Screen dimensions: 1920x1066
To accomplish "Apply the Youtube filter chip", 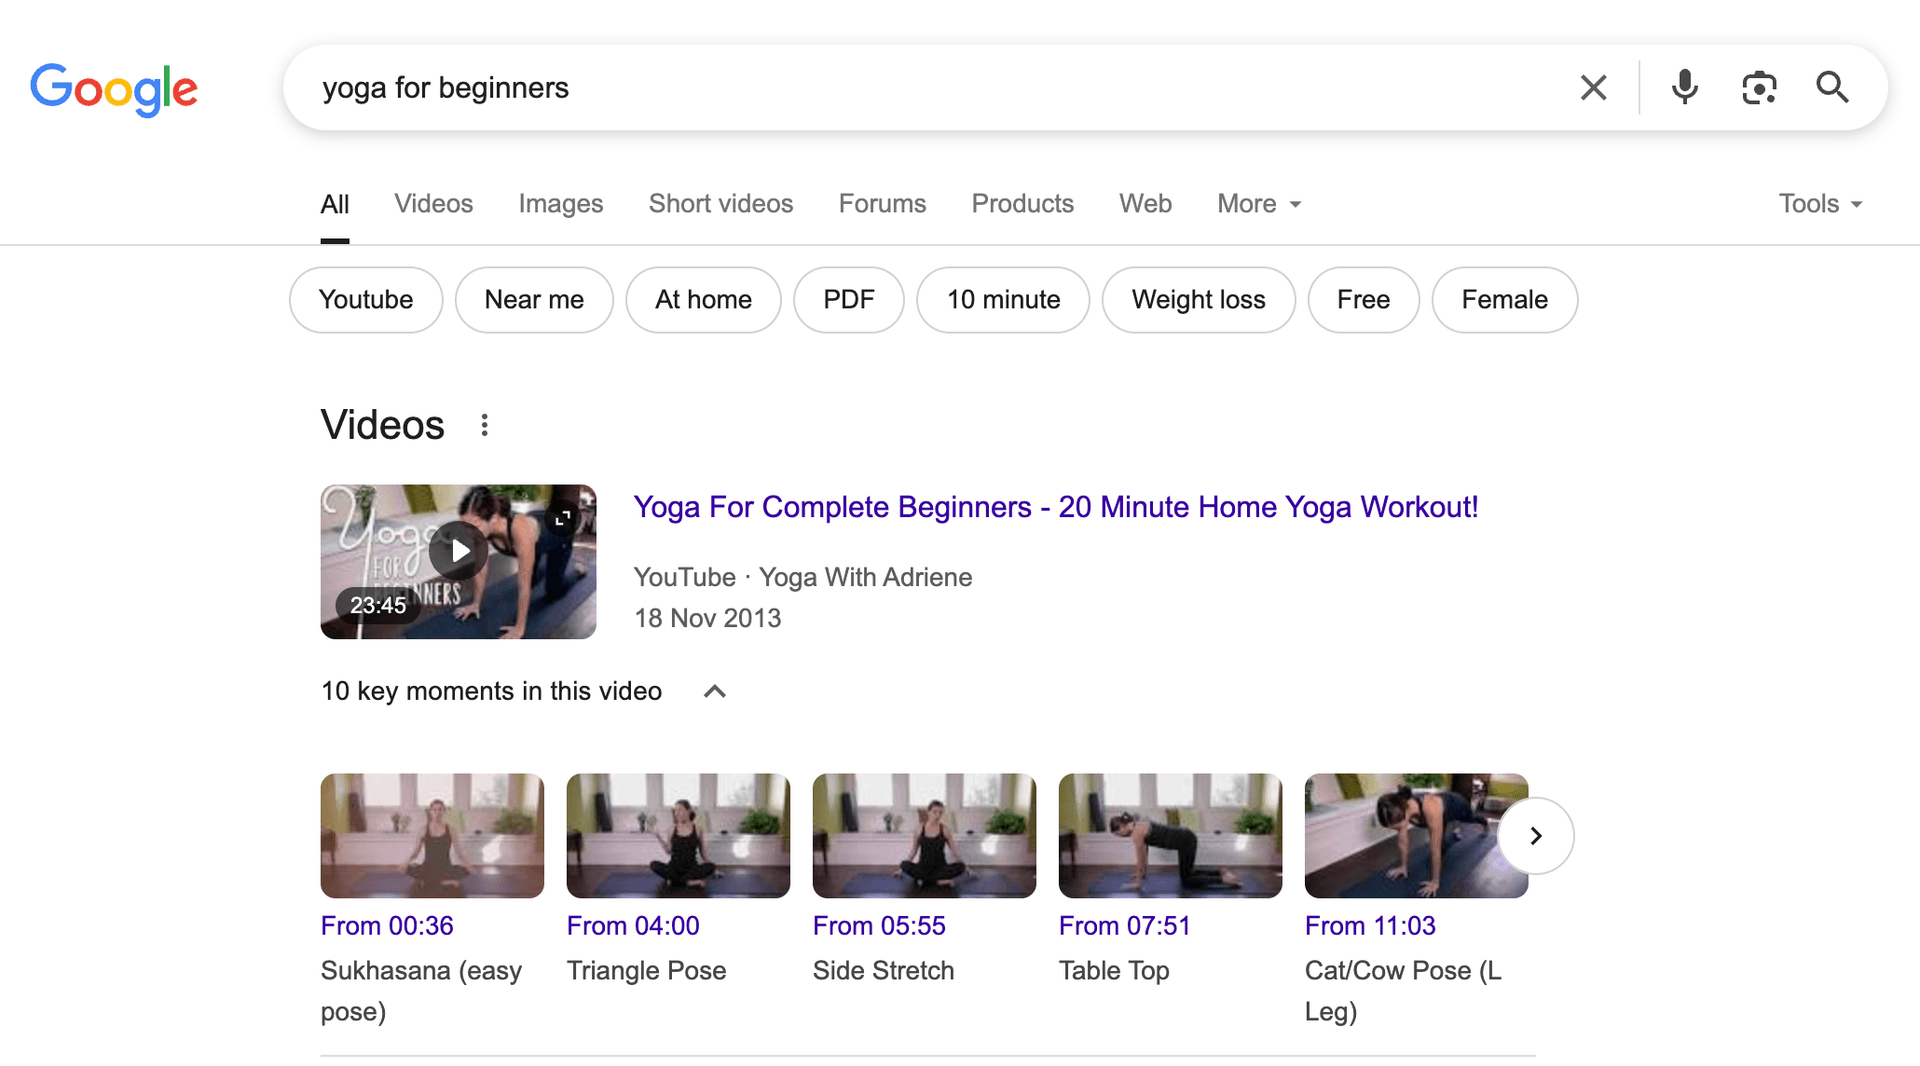I will coord(366,300).
